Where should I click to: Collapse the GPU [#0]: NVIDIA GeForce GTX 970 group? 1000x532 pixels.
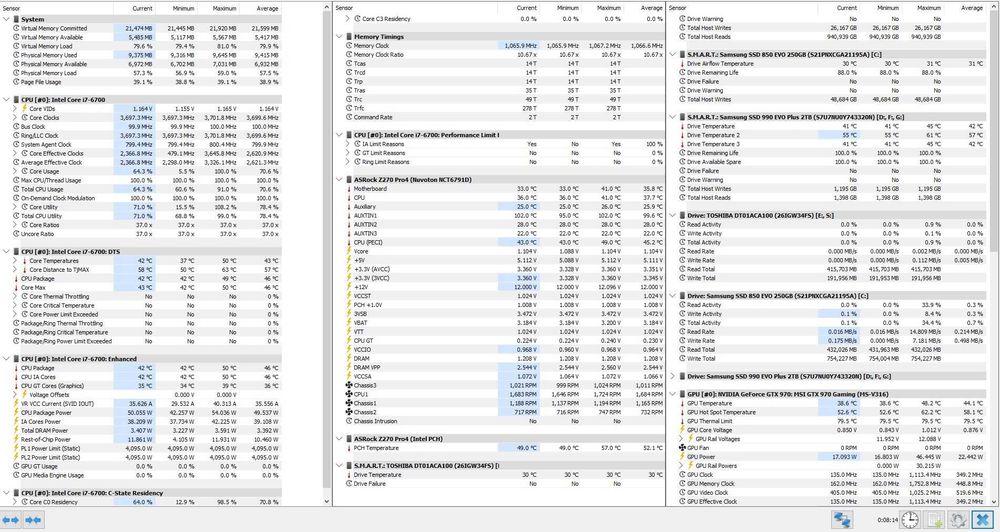[673, 394]
